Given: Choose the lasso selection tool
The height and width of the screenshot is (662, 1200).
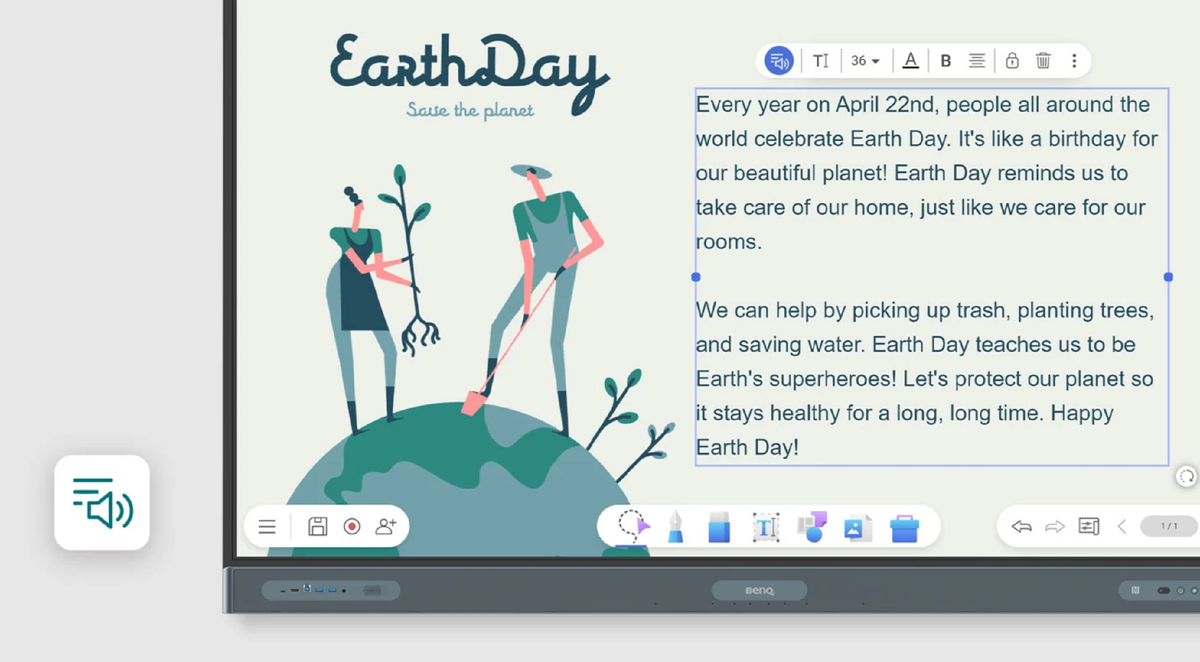Looking at the screenshot, I should [634, 526].
